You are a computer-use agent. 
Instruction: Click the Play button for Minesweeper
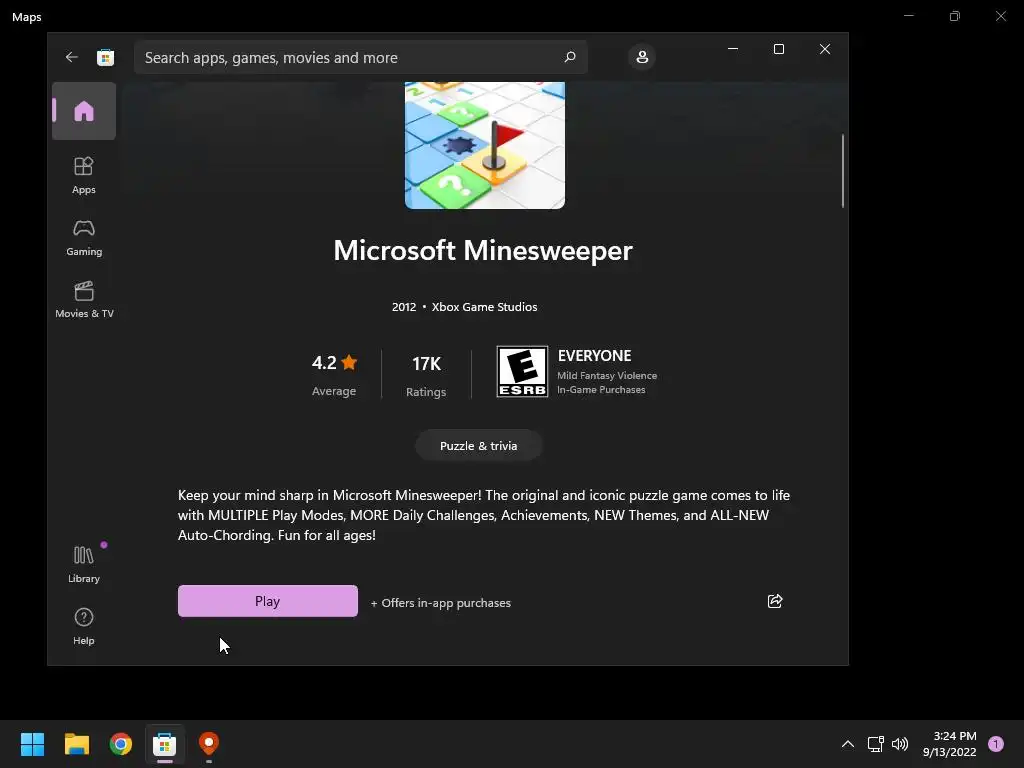pos(268,601)
